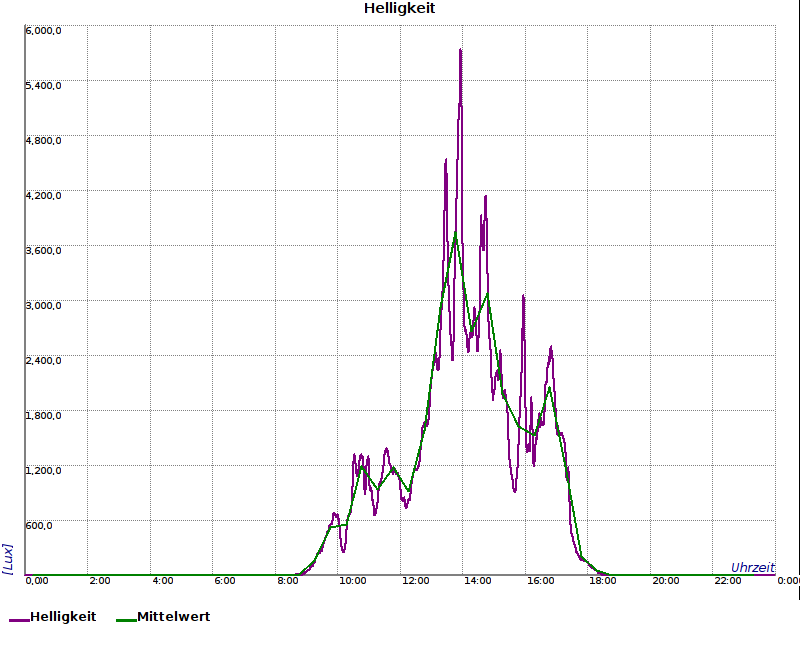Click the [Lux] y-axis unit label
This screenshot has width=800, height=650.
[x=8, y=559]
